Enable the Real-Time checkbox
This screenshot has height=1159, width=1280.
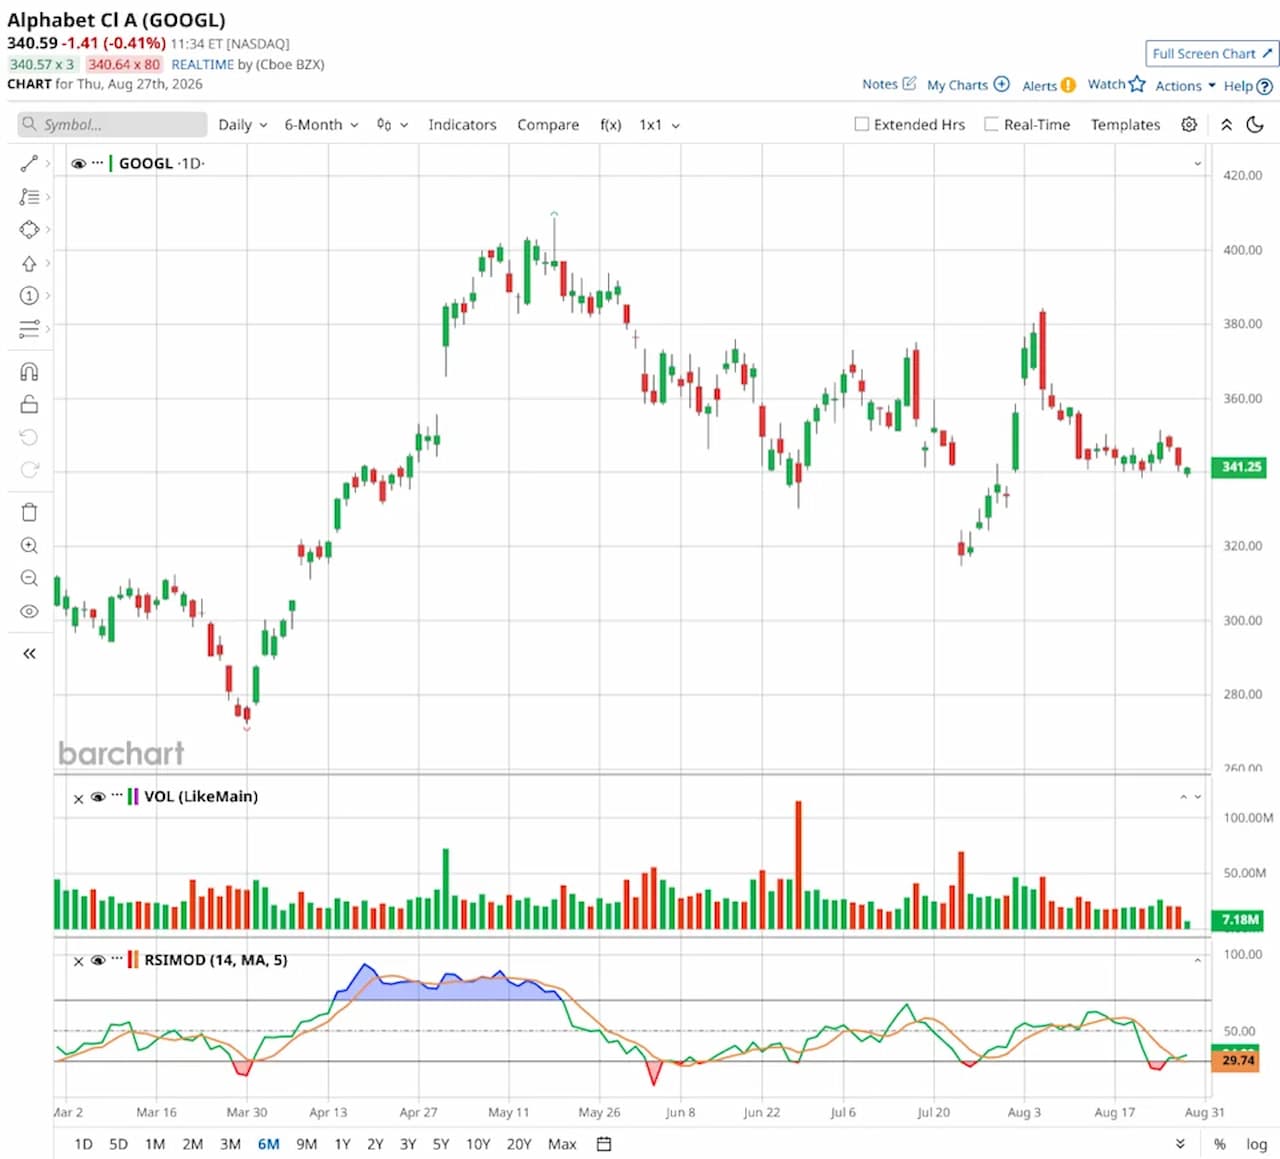coord(991,125)
